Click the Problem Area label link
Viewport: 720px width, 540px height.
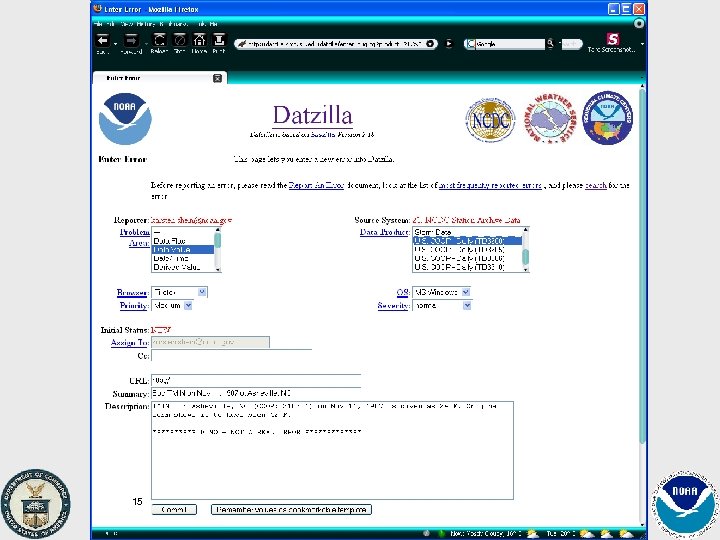(135, 237)
